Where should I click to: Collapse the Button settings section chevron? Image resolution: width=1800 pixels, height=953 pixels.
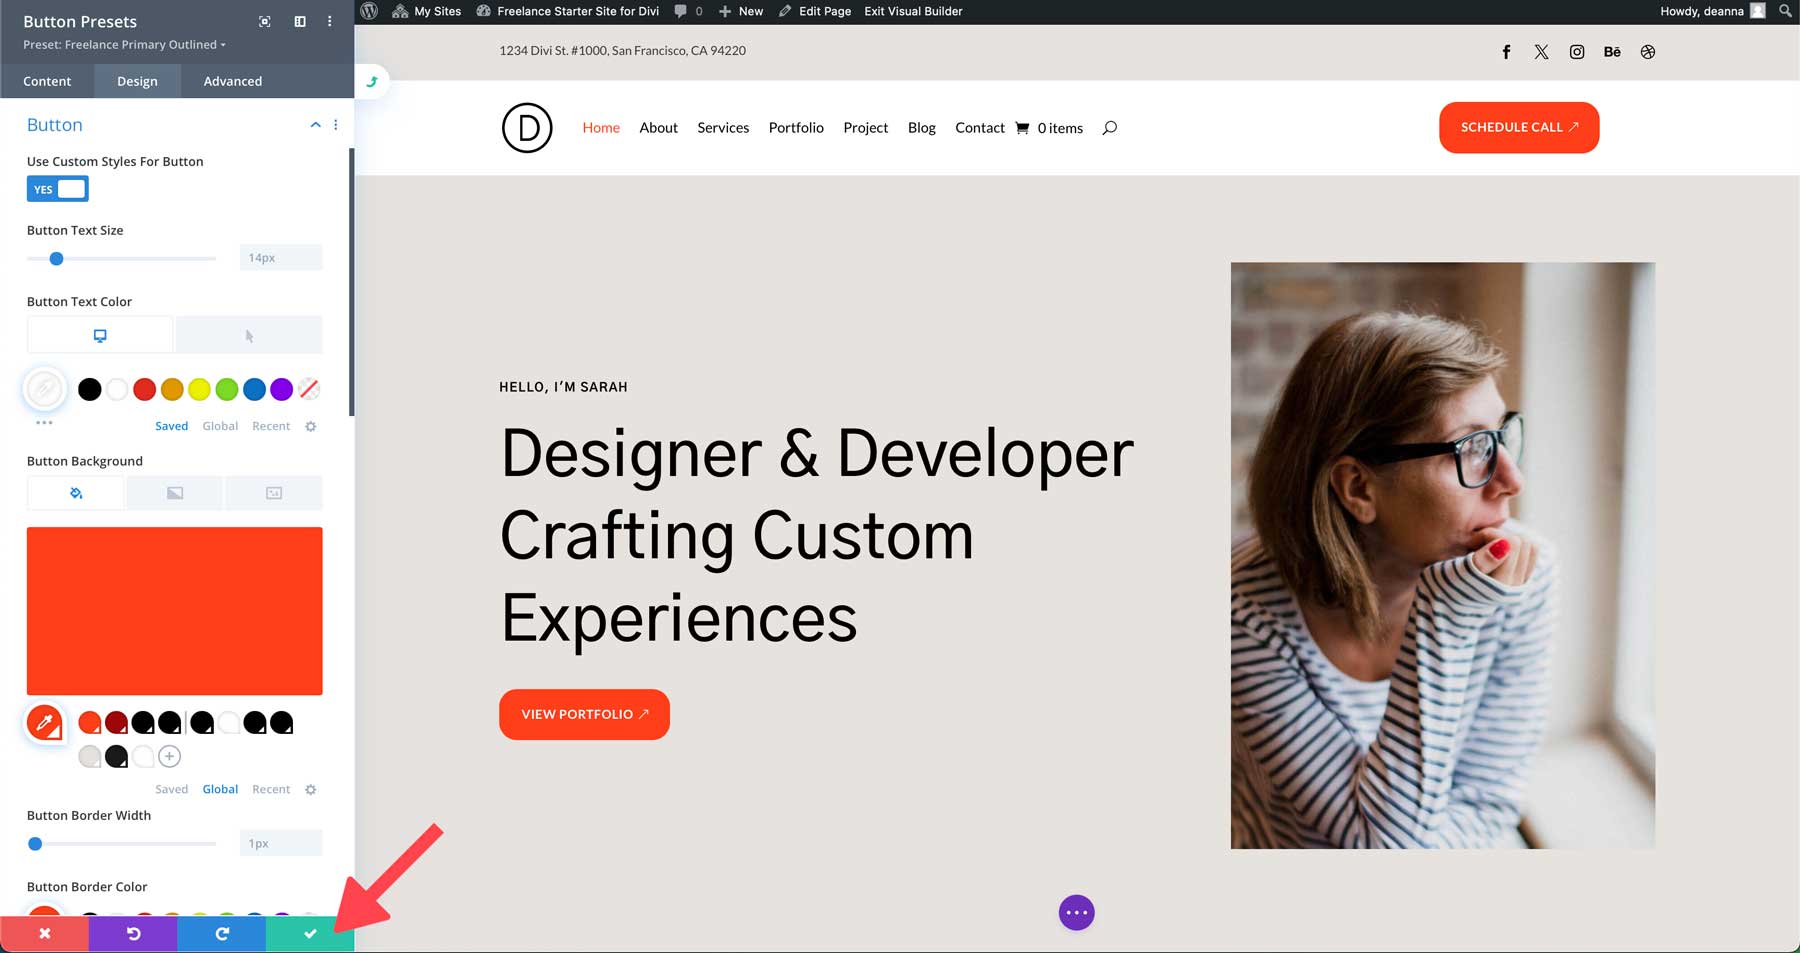[x=316, y=124]
